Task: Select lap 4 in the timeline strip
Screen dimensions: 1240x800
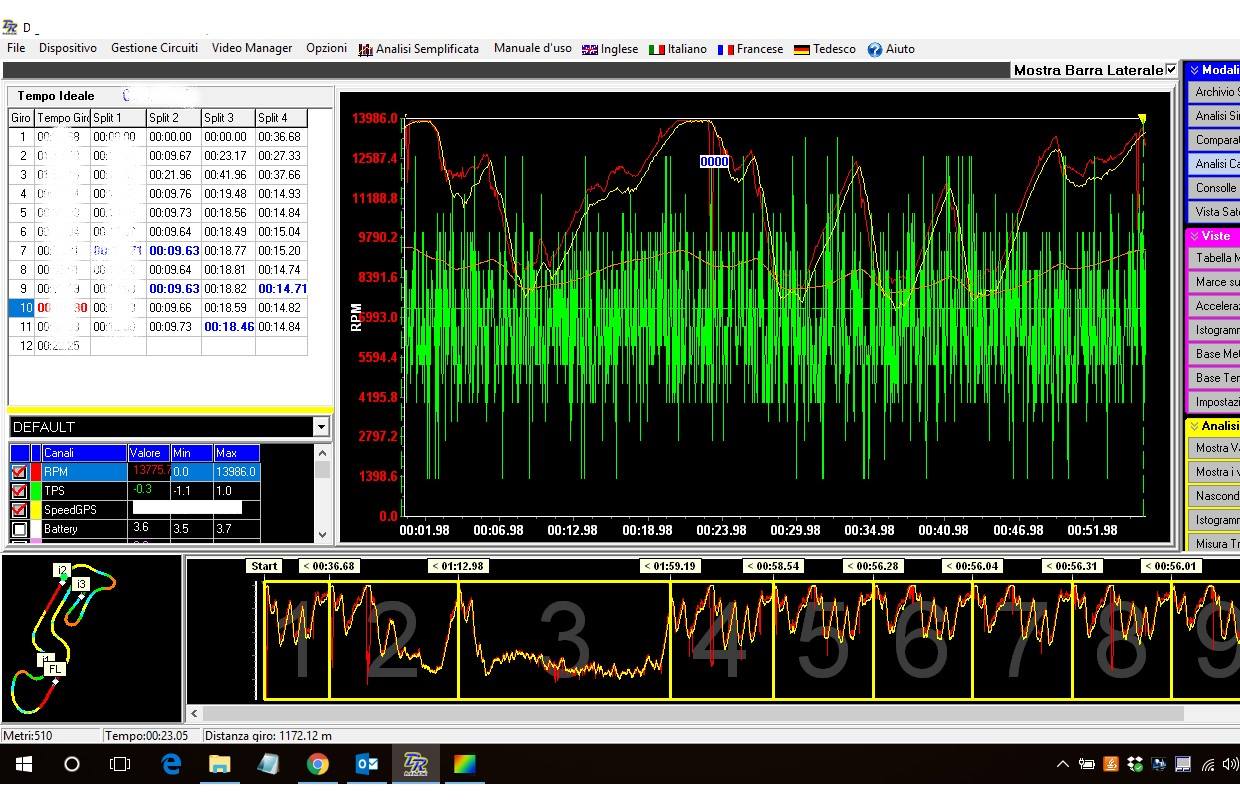Action: pyautogui.click(x=720, y=640)
